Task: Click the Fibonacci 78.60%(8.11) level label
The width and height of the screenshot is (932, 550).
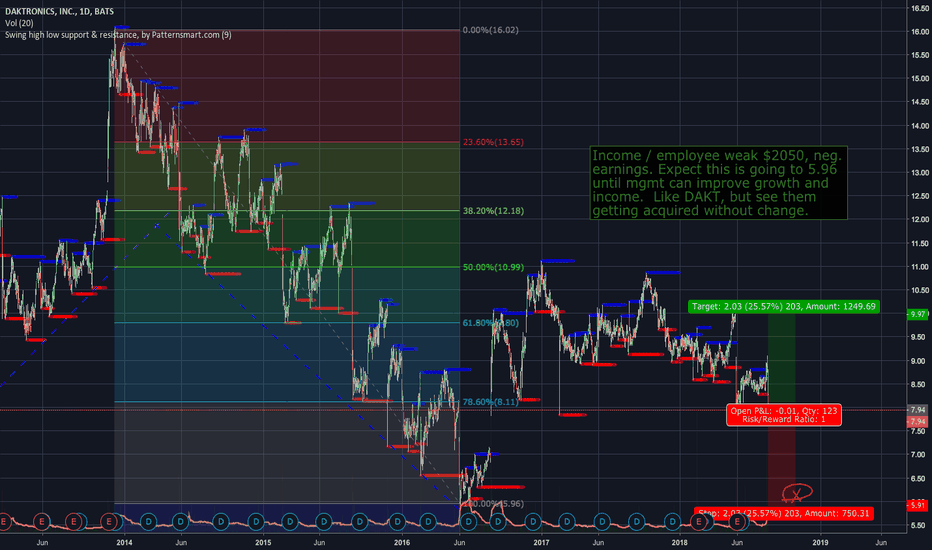Action: click(490, 402)
